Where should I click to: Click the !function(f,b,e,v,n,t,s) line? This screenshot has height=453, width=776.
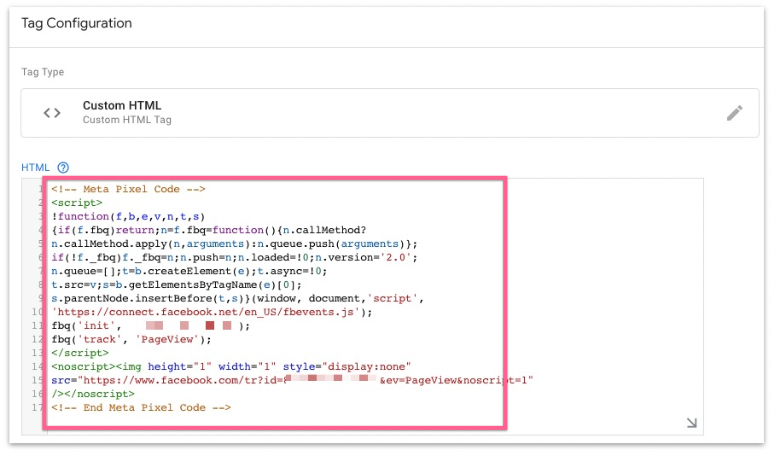click(x=127, y=216)
